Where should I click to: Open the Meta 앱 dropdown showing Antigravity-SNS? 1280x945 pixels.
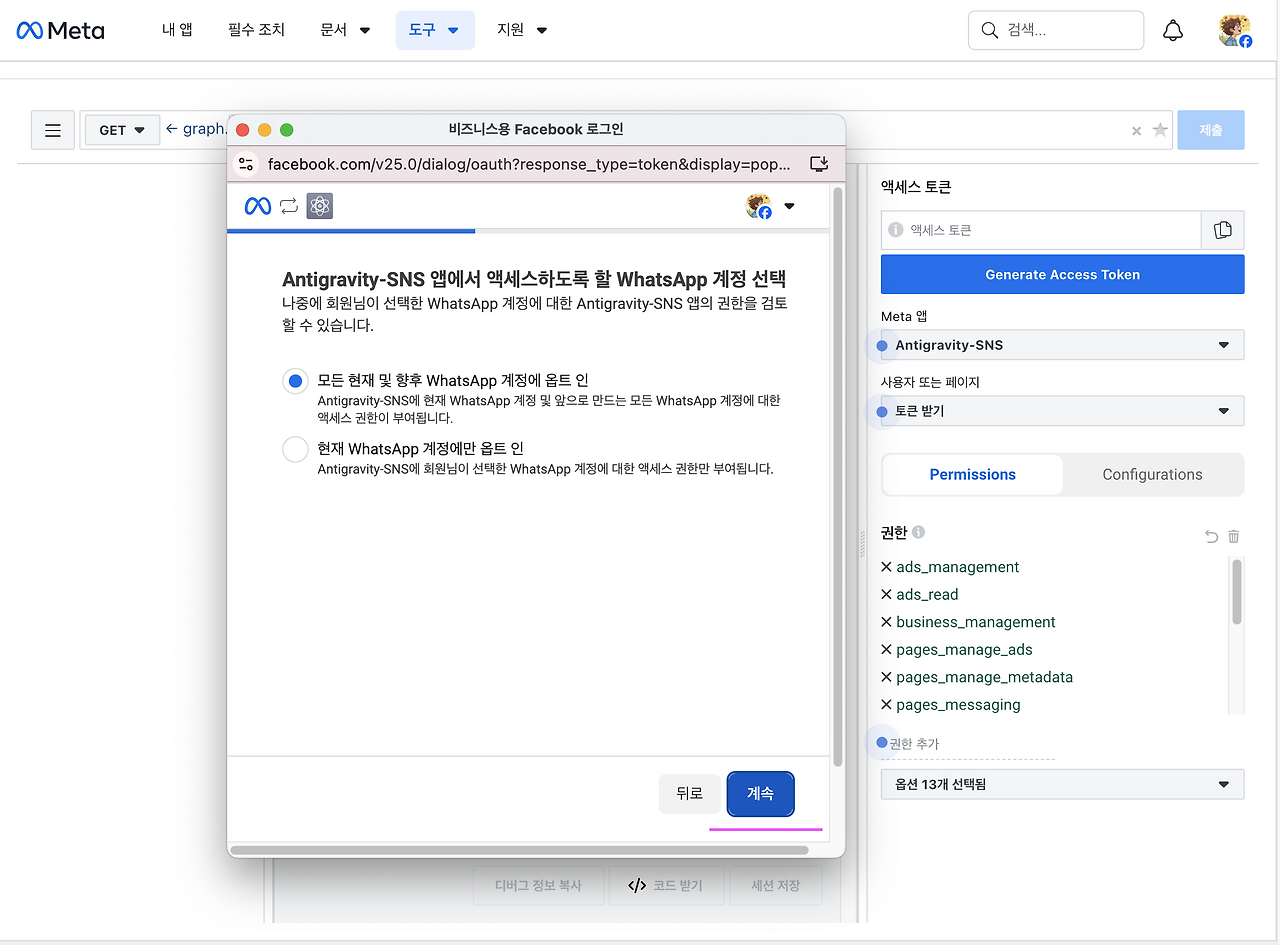(x=1063, y=345)
